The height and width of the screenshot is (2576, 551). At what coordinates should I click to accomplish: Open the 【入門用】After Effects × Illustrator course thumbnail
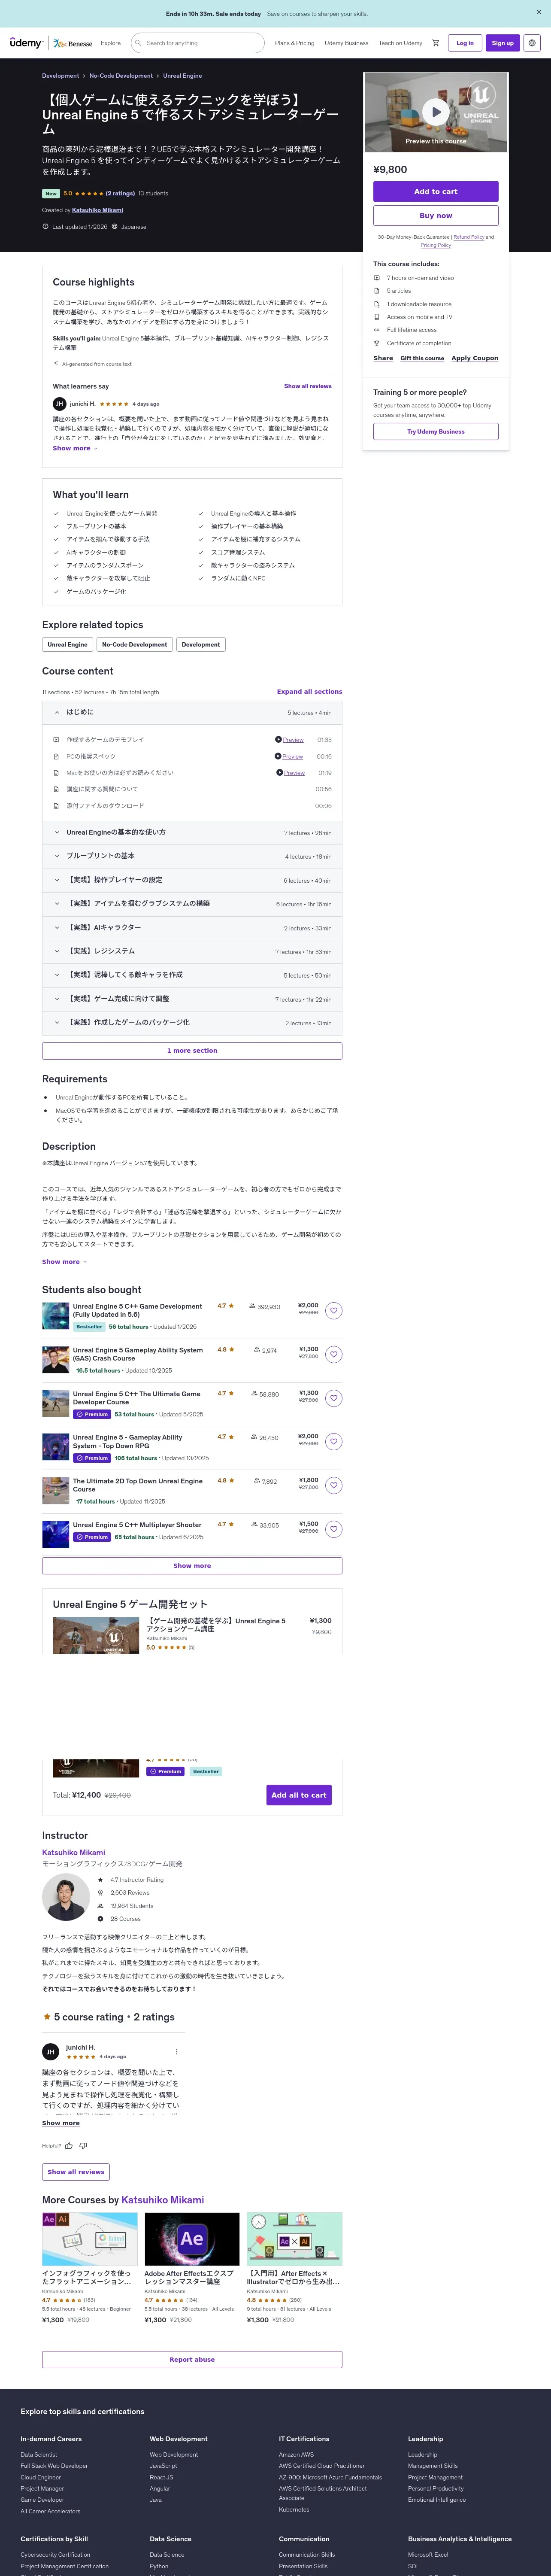[294, 2238]
